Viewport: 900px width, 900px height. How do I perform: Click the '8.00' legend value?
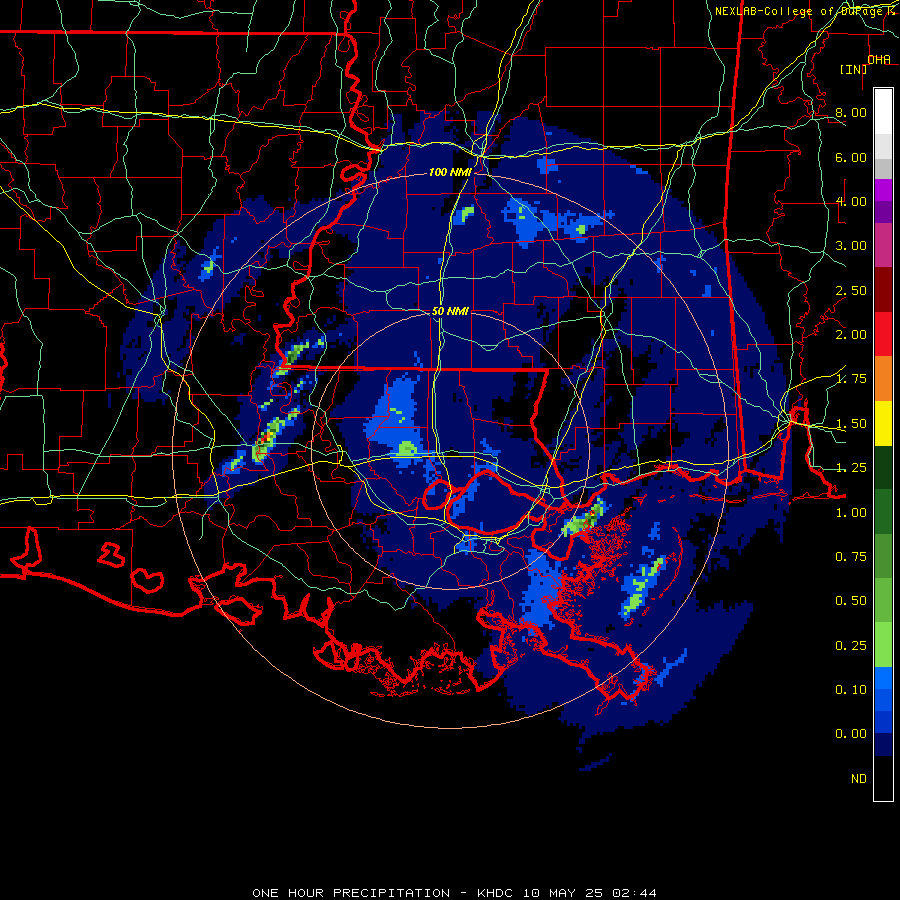click(x=851, y=112)
